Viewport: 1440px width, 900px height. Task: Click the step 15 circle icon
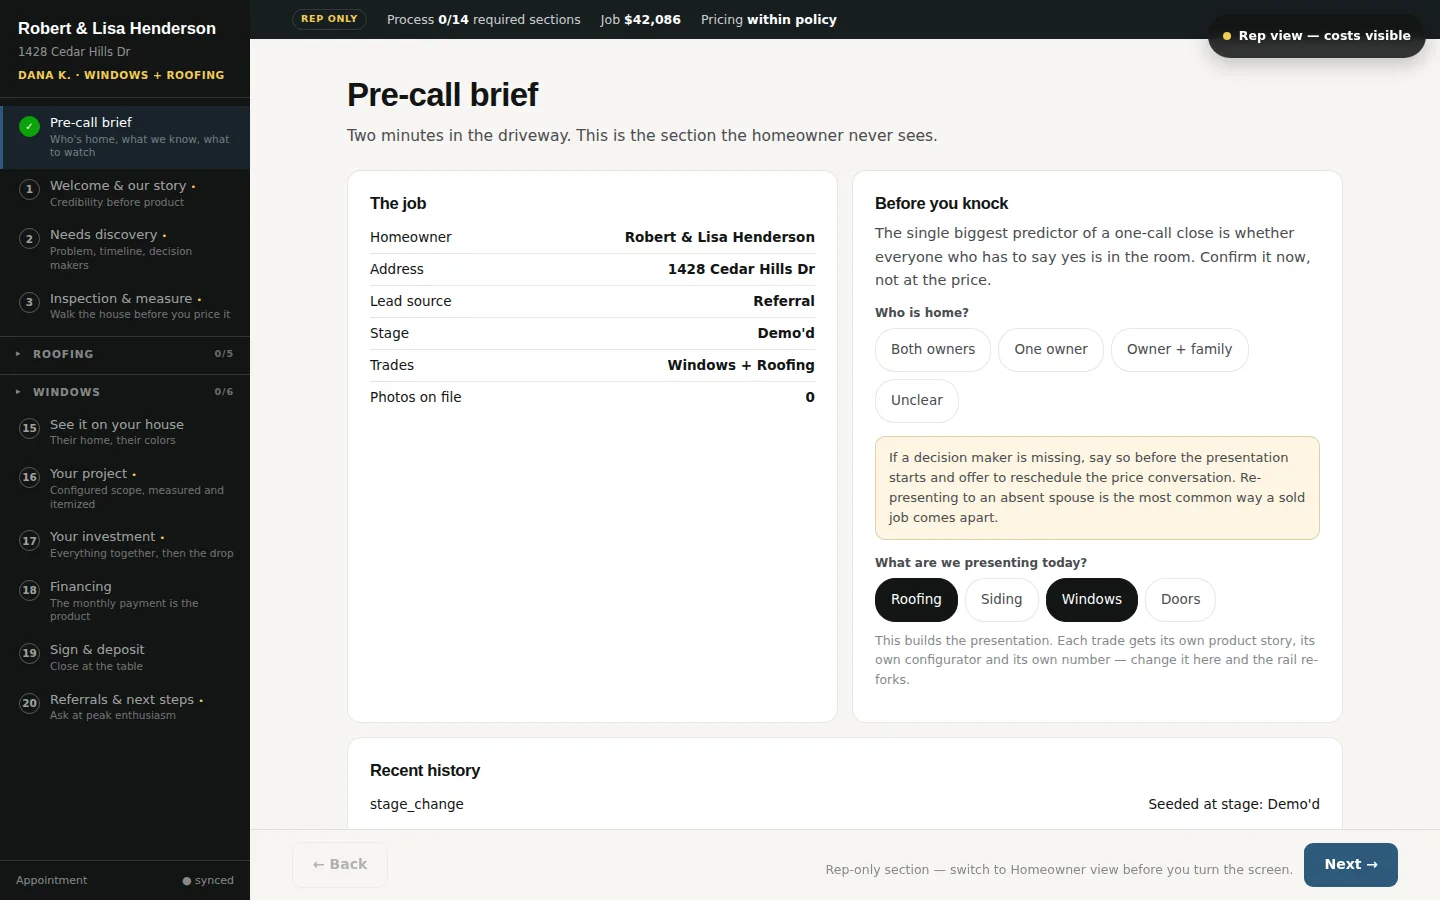coord(30,428)
